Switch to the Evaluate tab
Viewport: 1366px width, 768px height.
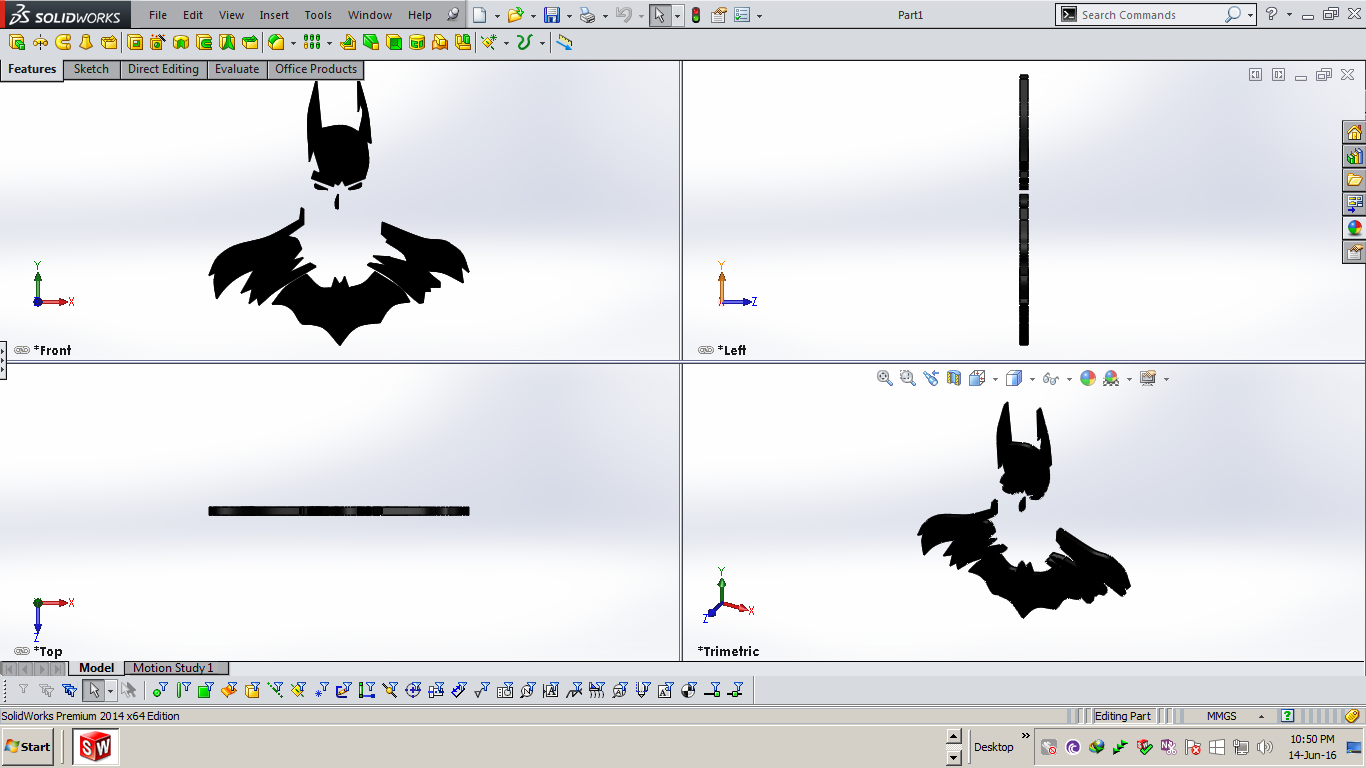pos(237,69)
